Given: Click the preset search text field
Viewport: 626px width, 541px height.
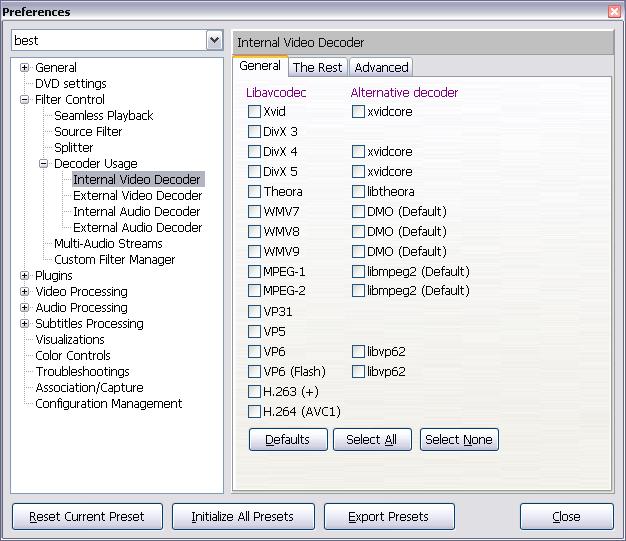Looking at the screenshot, I should click(107, 41).
